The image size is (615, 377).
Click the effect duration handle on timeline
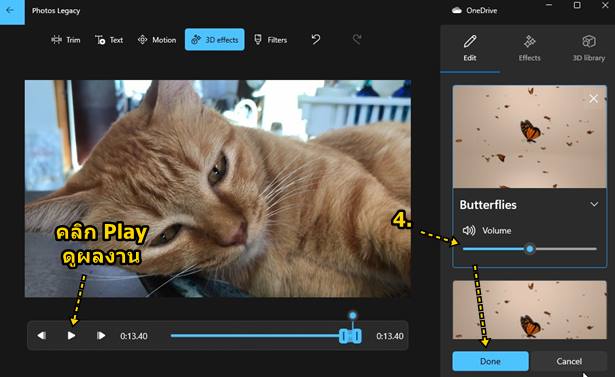click(350, 336)
